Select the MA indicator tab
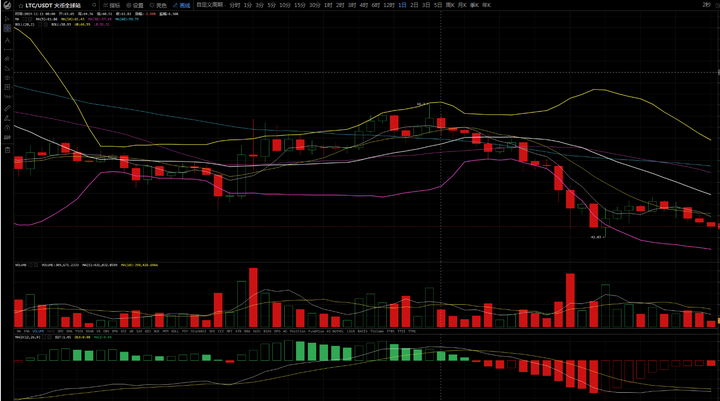The height and width of the screenshot is (401, 720). 18,331
